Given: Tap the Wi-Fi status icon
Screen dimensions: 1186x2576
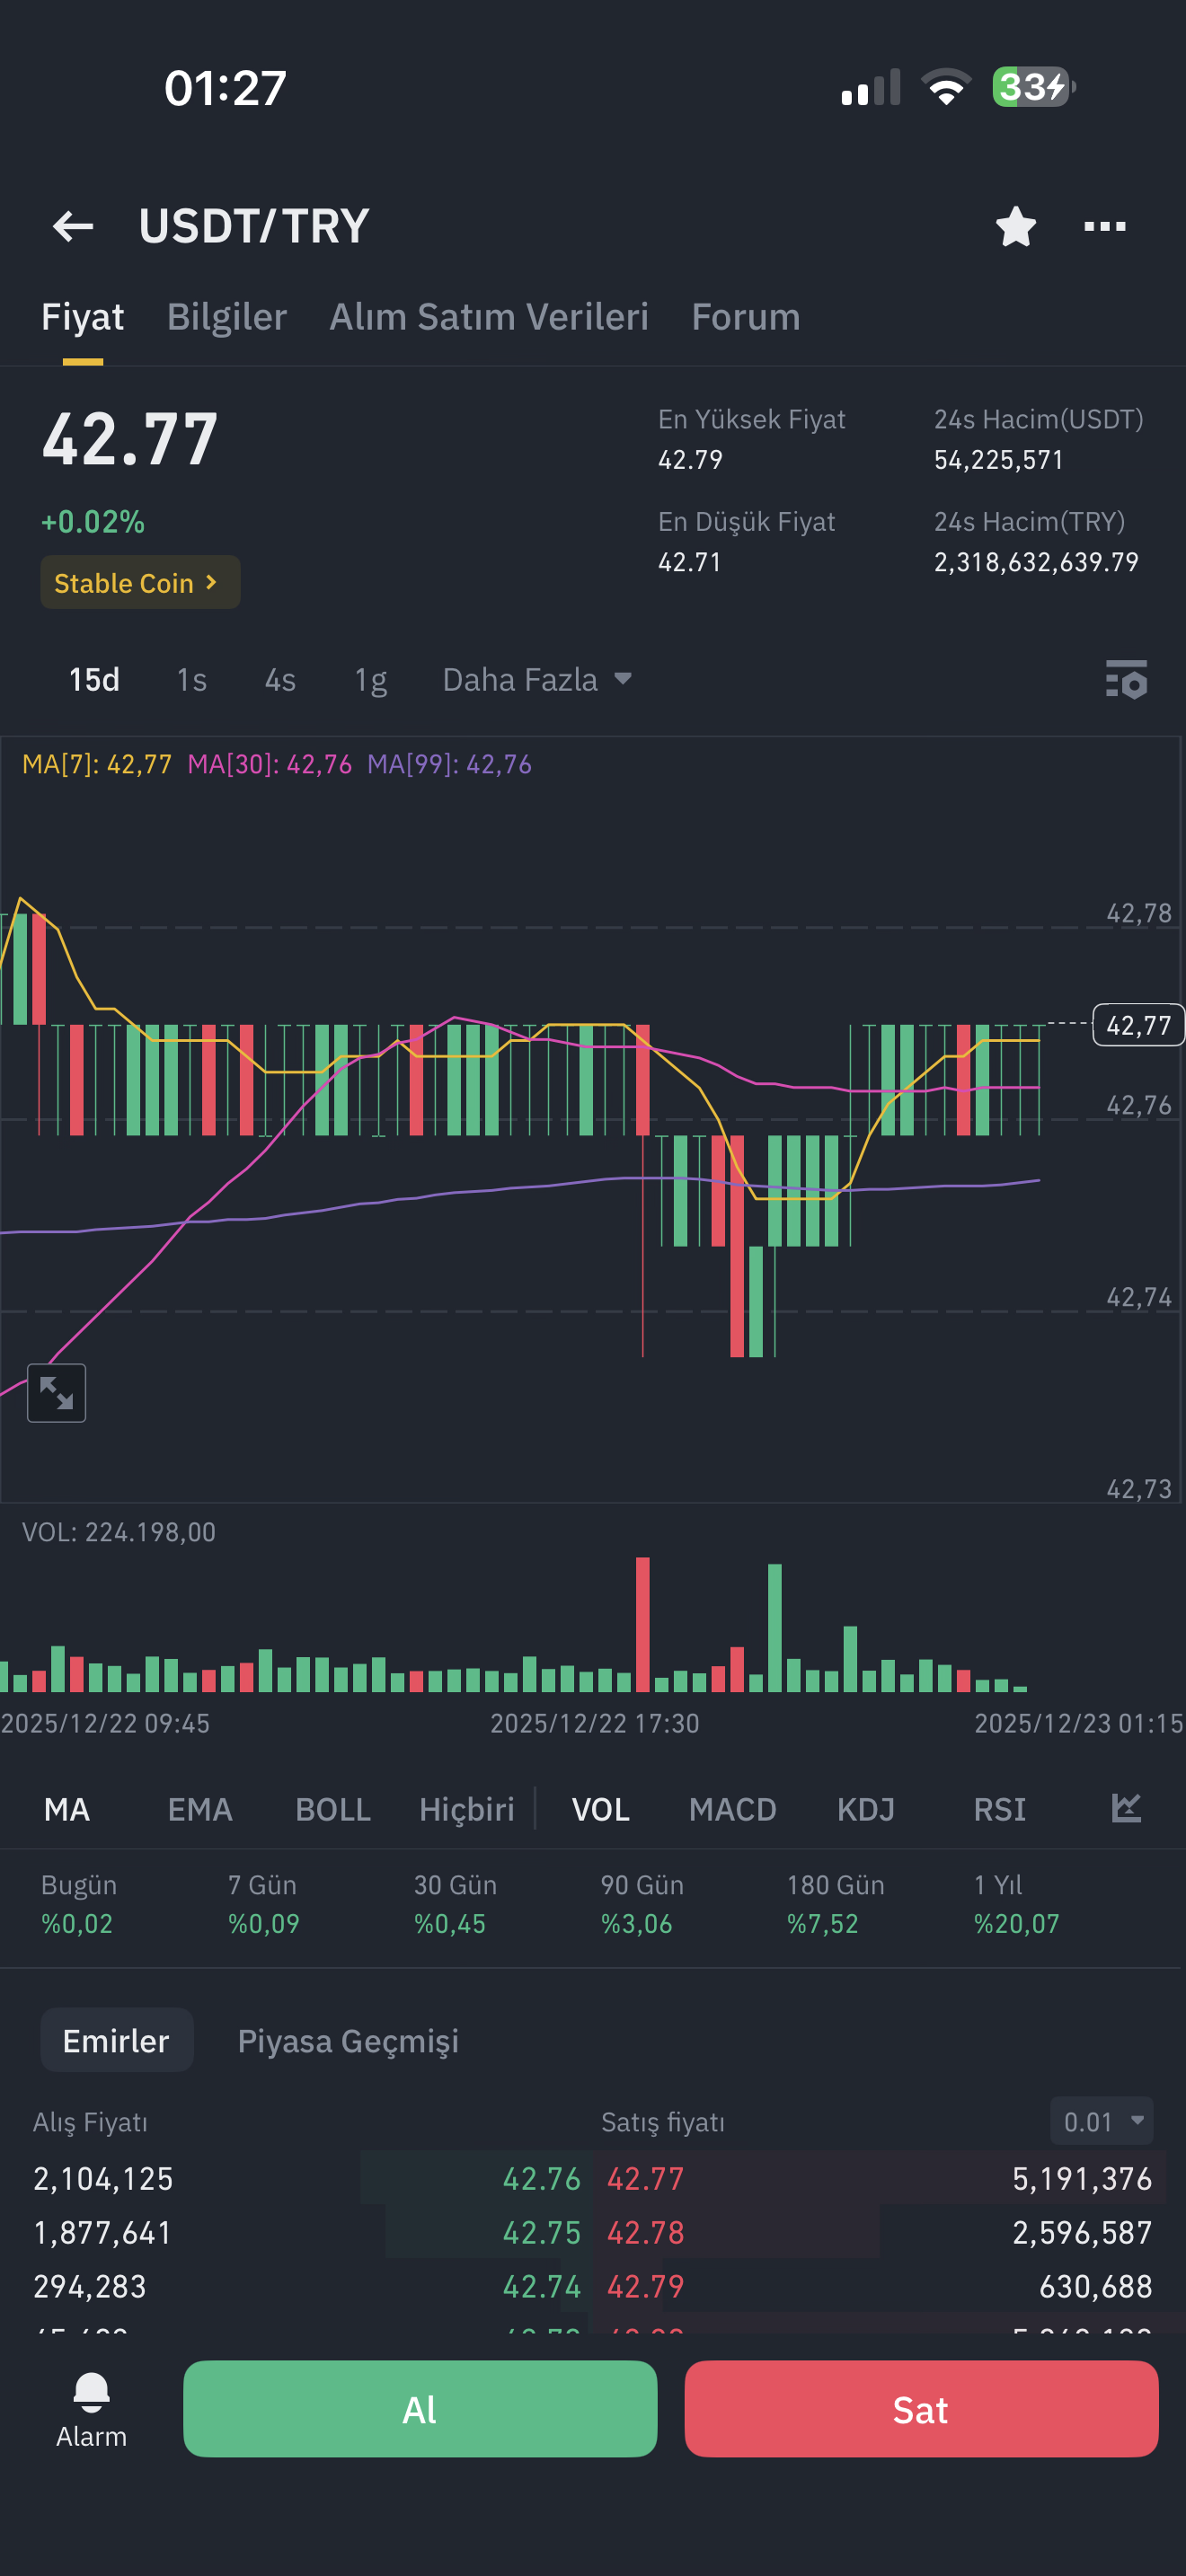Looking at the screenshot, I should (x=946, y=87).
